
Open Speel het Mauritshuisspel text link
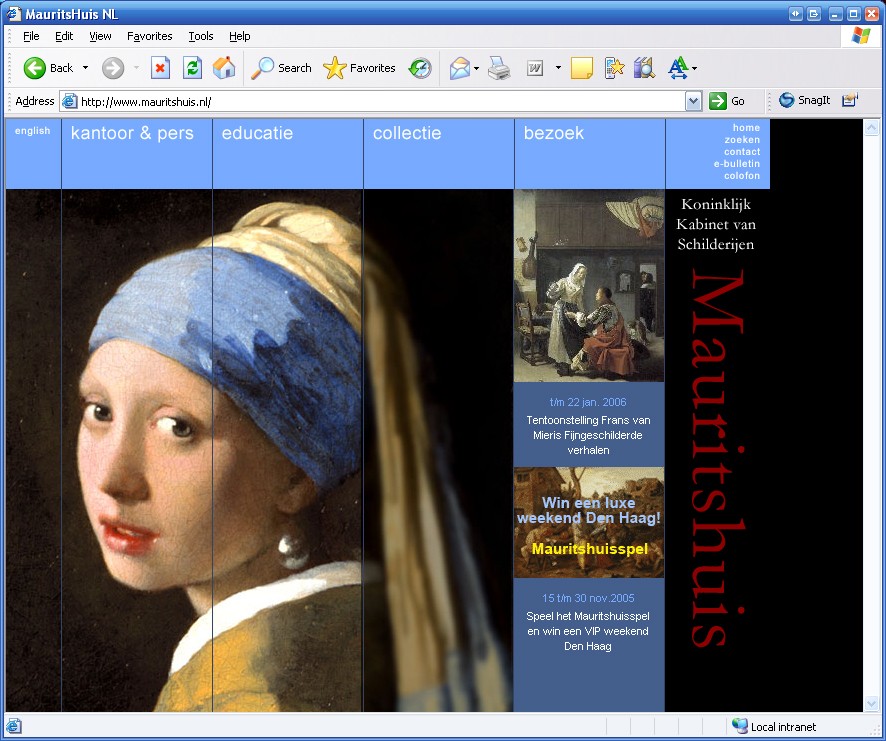[x=588, y=631]
